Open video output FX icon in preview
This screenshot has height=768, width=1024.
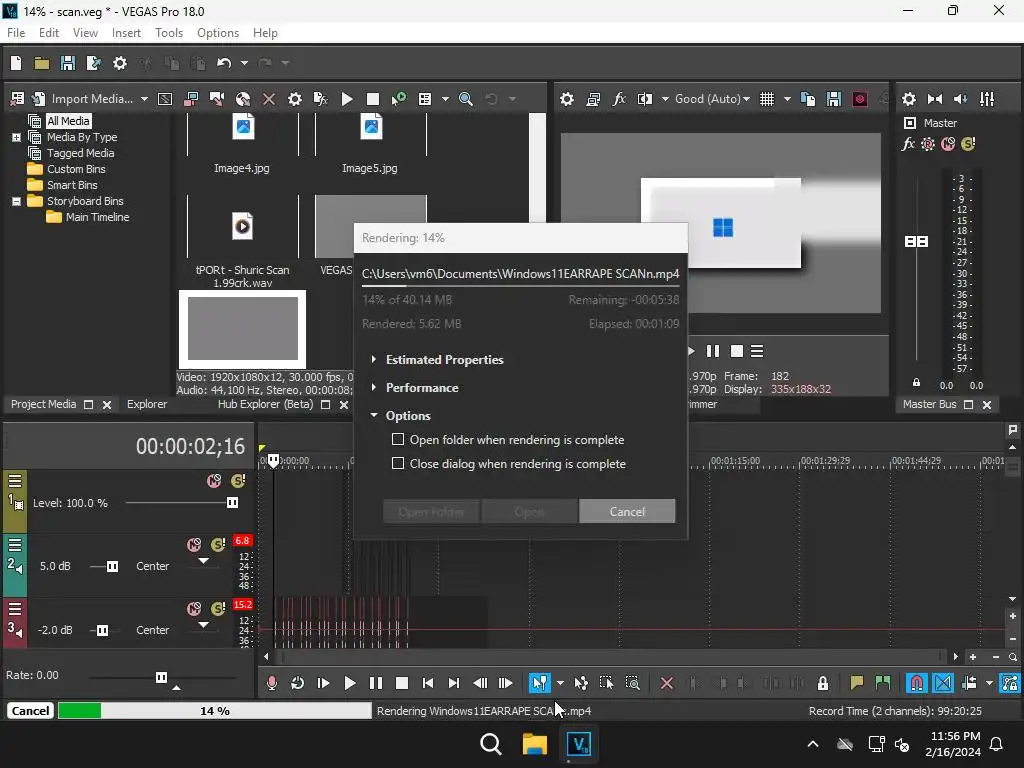pos(618,99)
